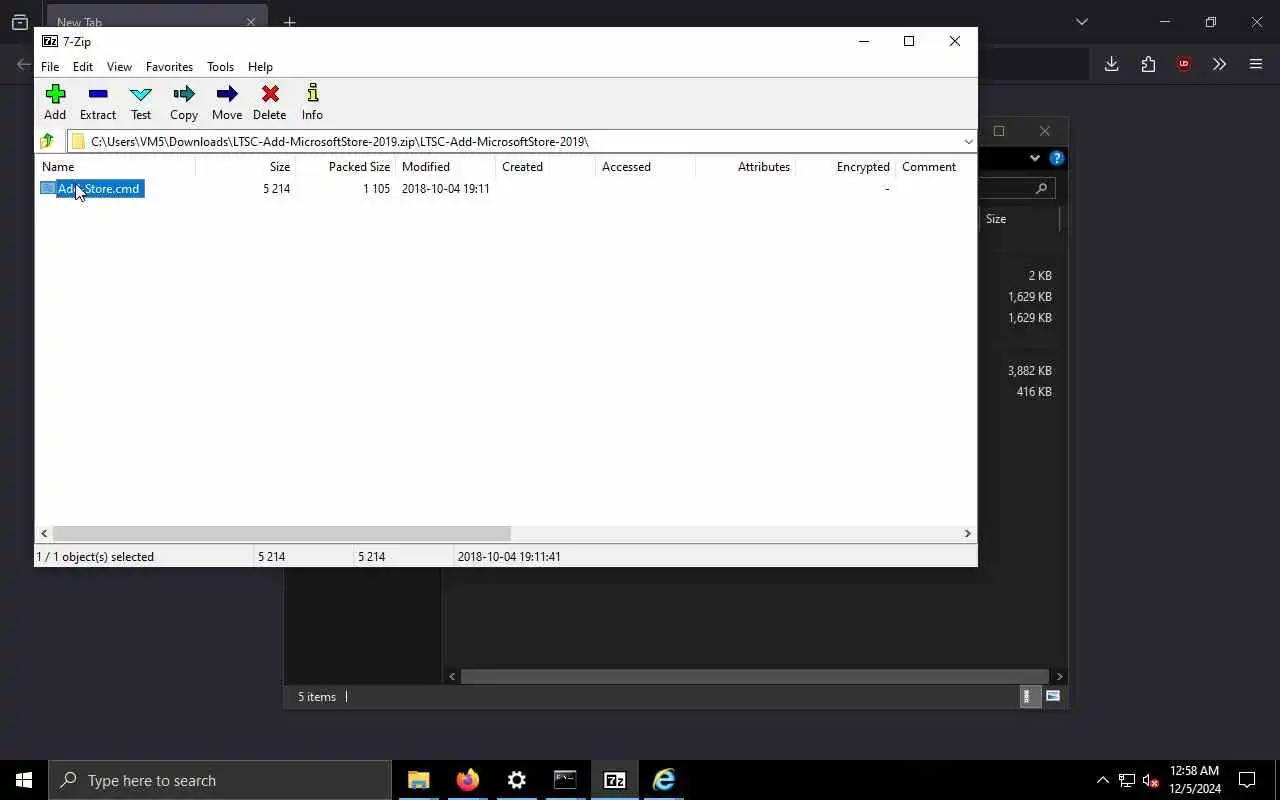Open the View menu
1280x800 pixels.
point(119,67)
